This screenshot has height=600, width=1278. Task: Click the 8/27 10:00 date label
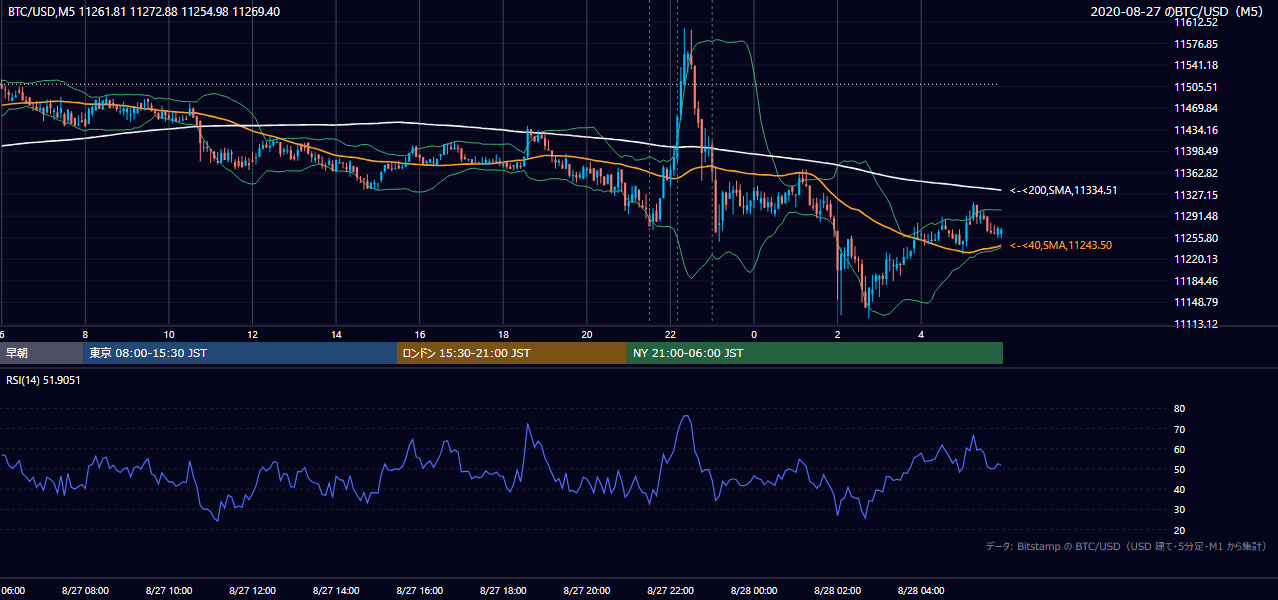pyautogui.click(x=169, y=591)
